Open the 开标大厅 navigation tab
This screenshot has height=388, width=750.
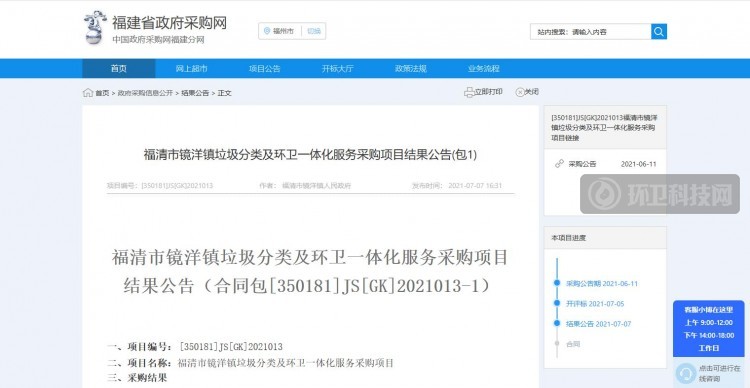tap(337, 68)
